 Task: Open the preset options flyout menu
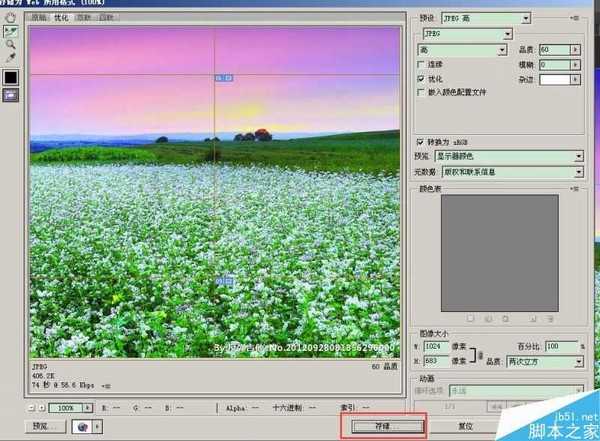click(x=579, y=19)
